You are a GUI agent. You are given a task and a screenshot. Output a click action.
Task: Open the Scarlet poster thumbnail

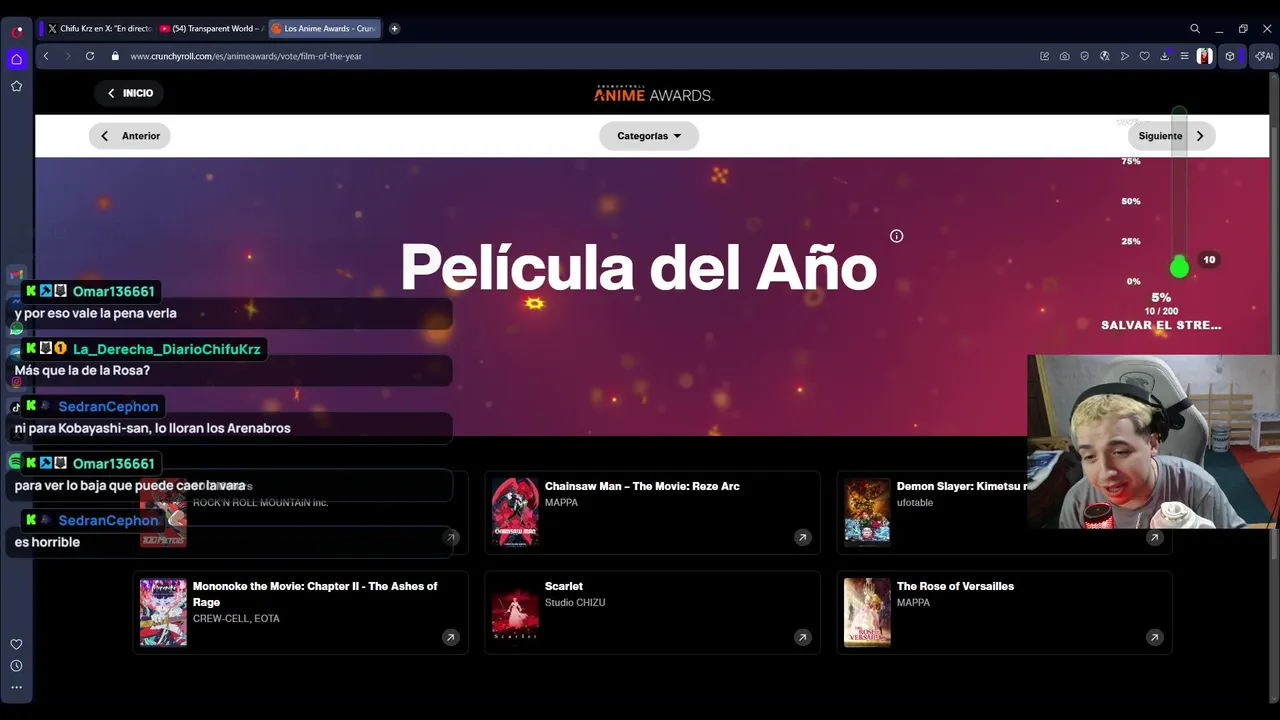[x=515, y=612]
